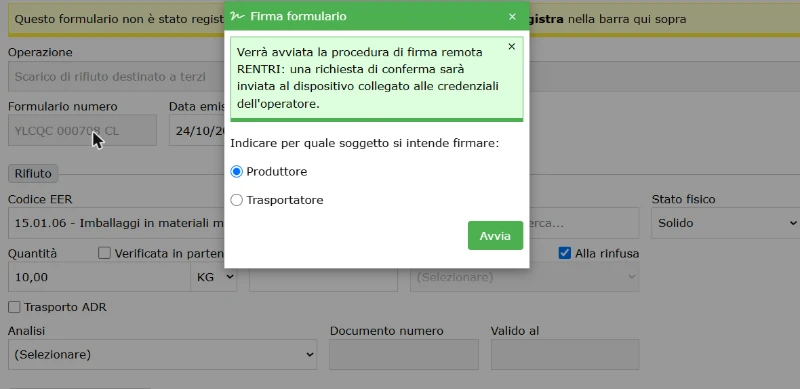The height and width of the screenshot is (389, 800).
Task: Click the Firma formulario title text
Action: click(x=298, y=16)
